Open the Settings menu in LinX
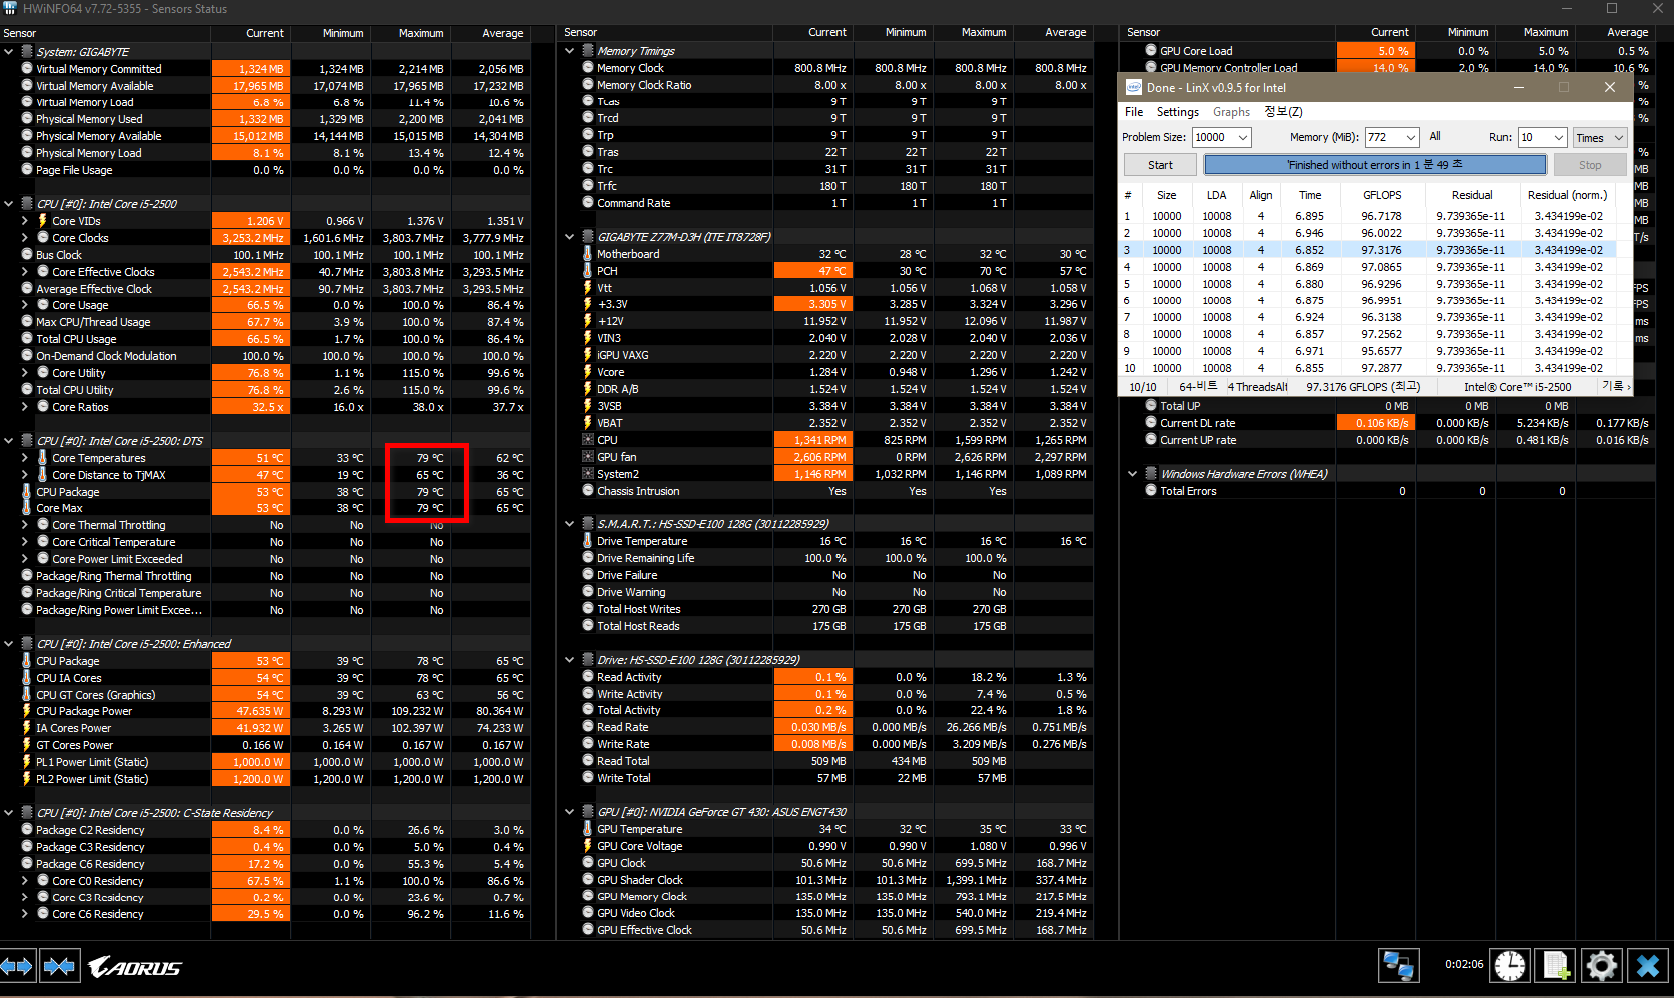This screenshot has width=1674, height=998. coord(1178,112)
